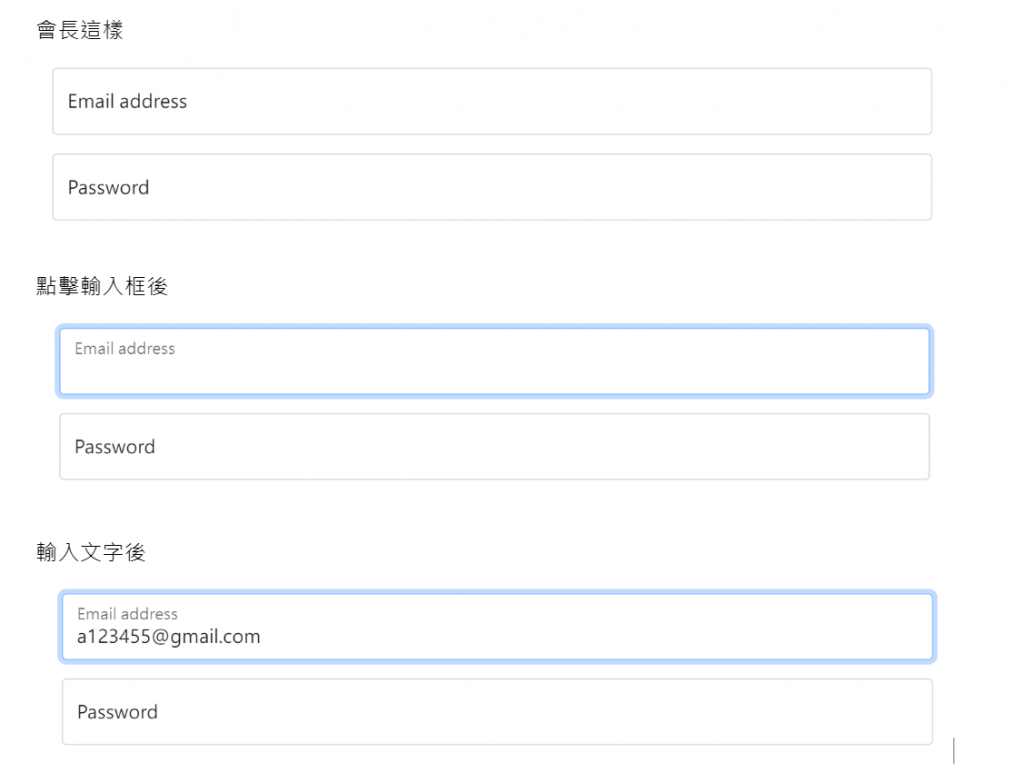
Task: Click Password field under 會長這樣
Action: pos(492,187)
